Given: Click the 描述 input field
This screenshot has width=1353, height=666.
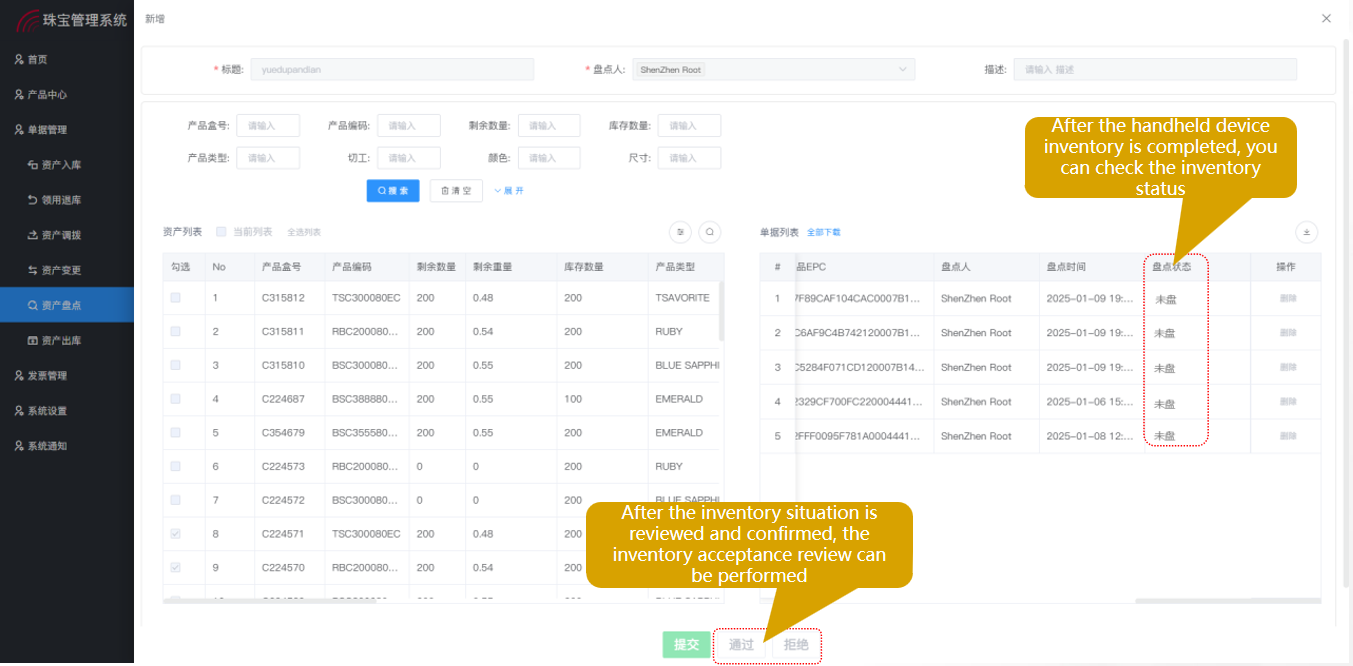Looking at the screenshot, I should tap(1154, 69).
